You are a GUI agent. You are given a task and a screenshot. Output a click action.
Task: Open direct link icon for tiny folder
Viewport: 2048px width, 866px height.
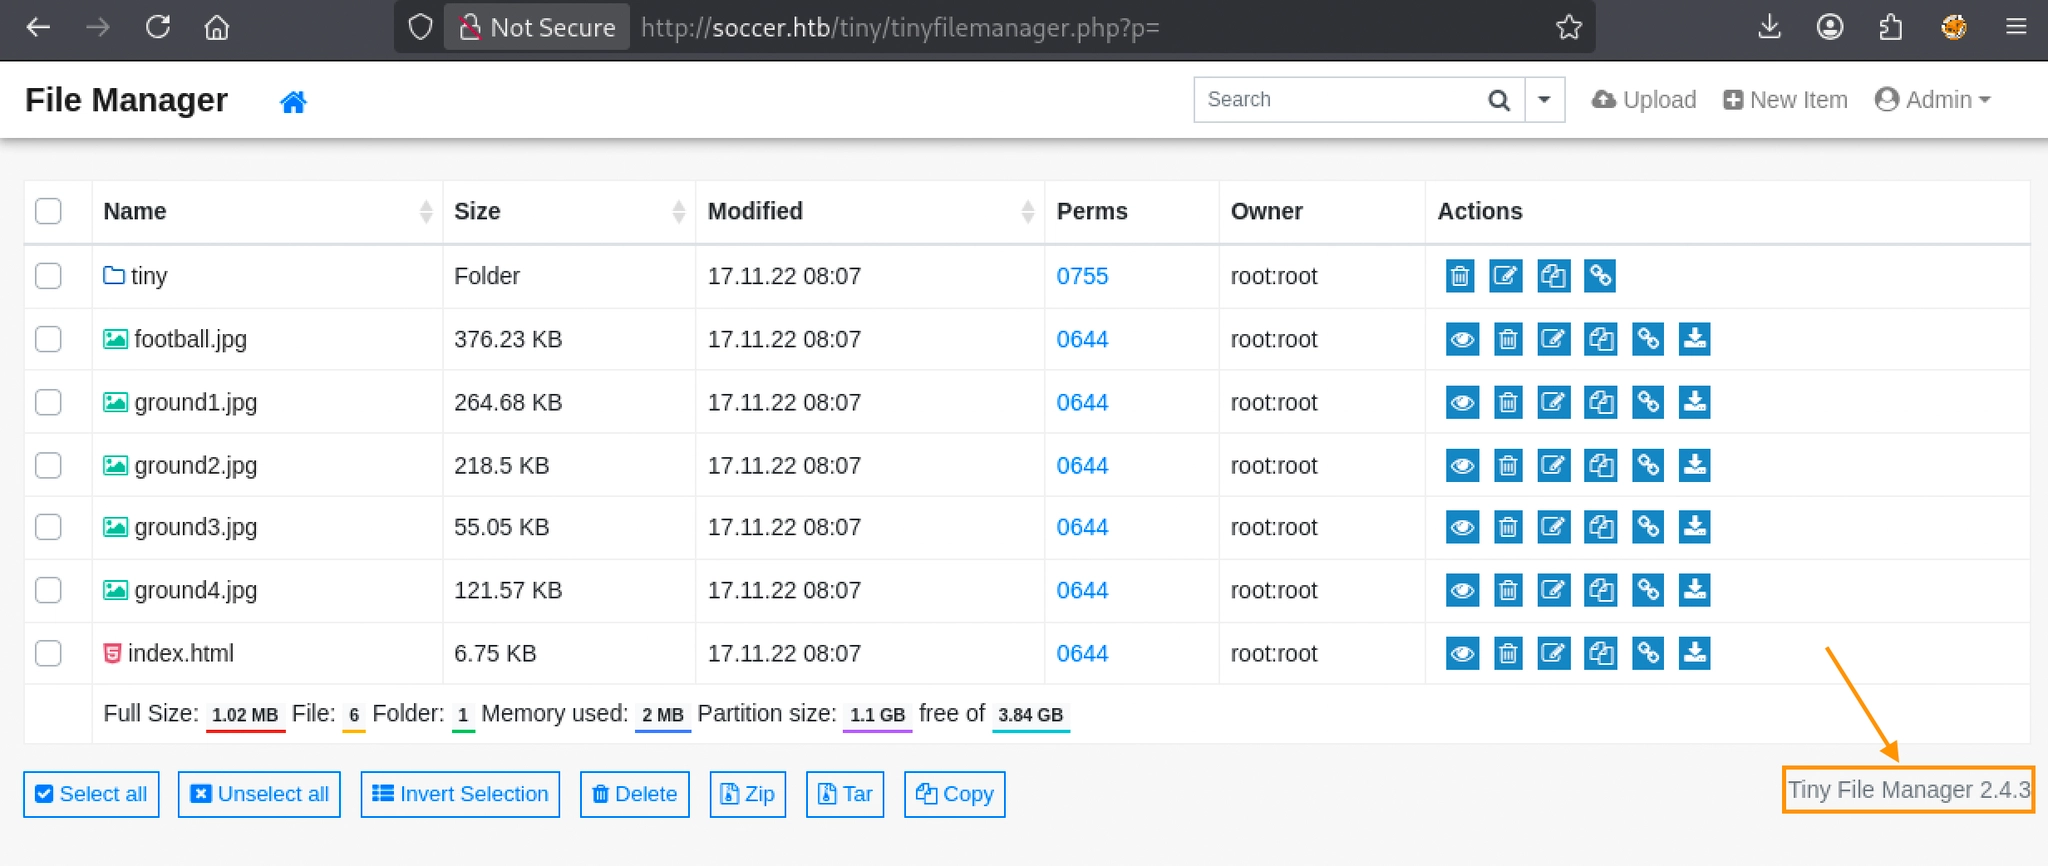coord(1600,276)
